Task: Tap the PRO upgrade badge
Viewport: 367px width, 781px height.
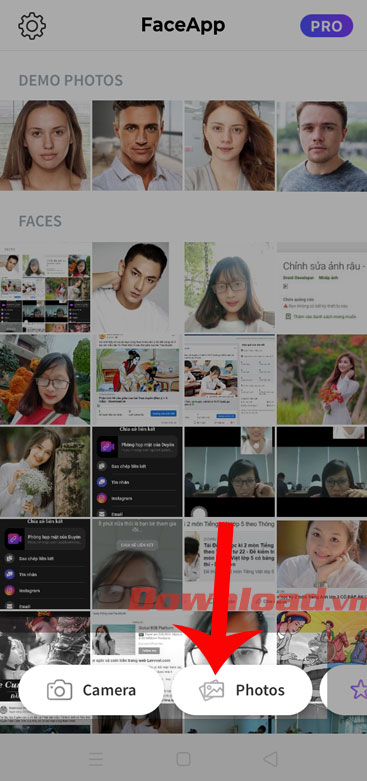Action: [327, 26]
